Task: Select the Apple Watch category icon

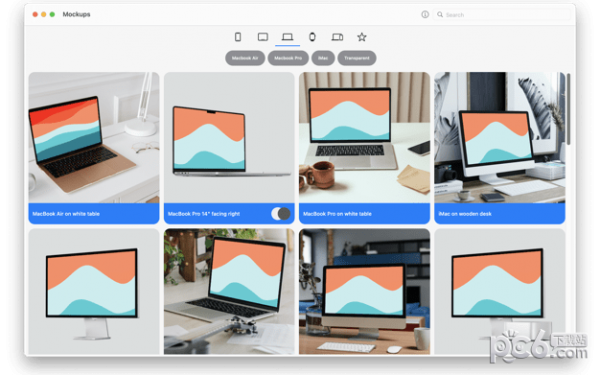Action: click(312, 37)
